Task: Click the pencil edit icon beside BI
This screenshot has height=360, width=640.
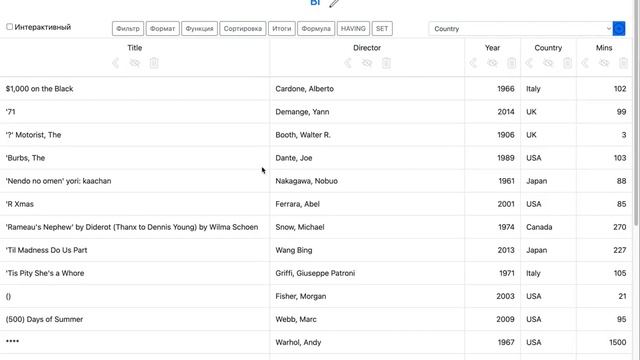Action: click(x=334, y=4)
